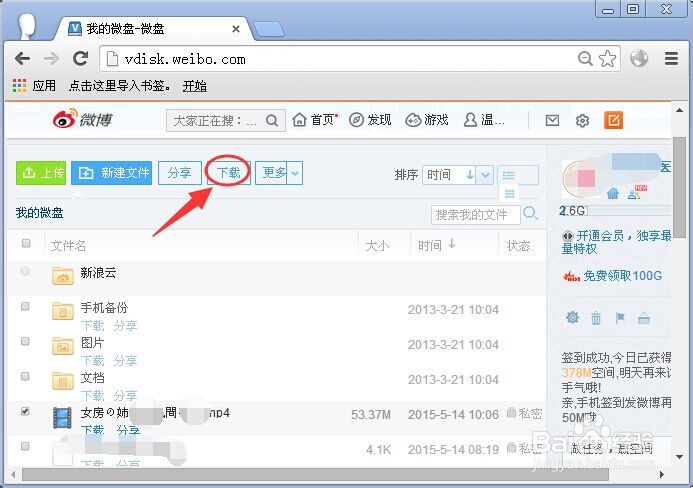This screenshot has width=693, height=488.
Task: Click the zoom magnifier in address bar
Action: (585, 58)
